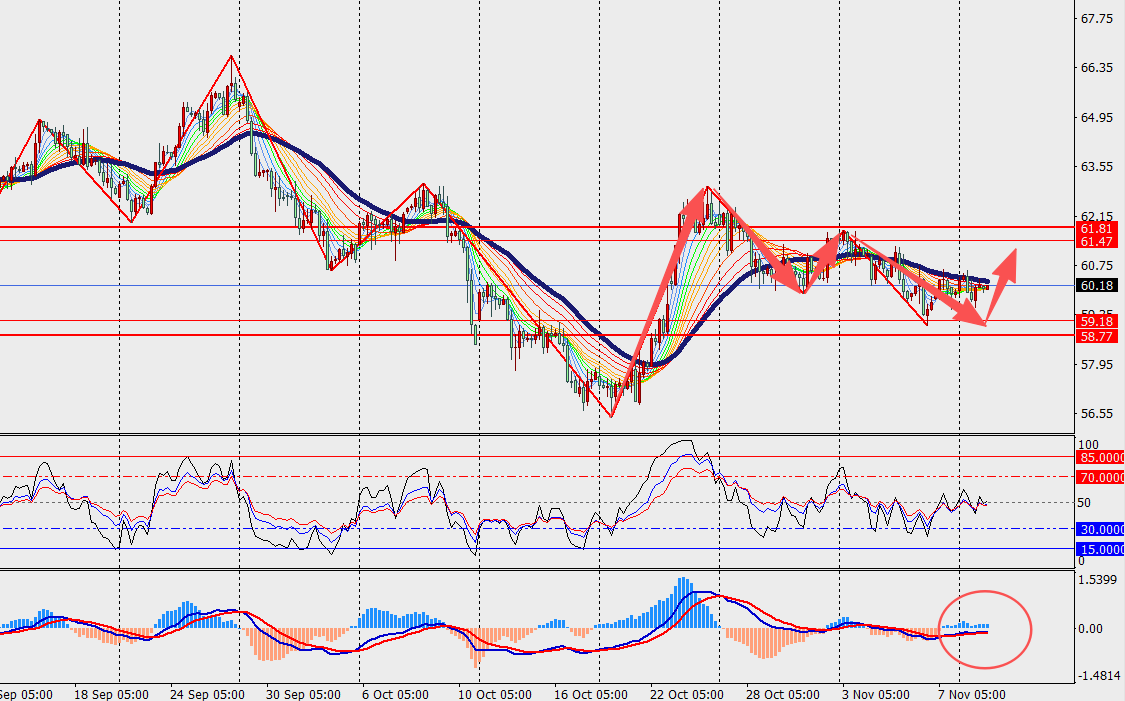Click the 56.55 price axis value
Viewport: 1125px width, 701px height.
1098,414
